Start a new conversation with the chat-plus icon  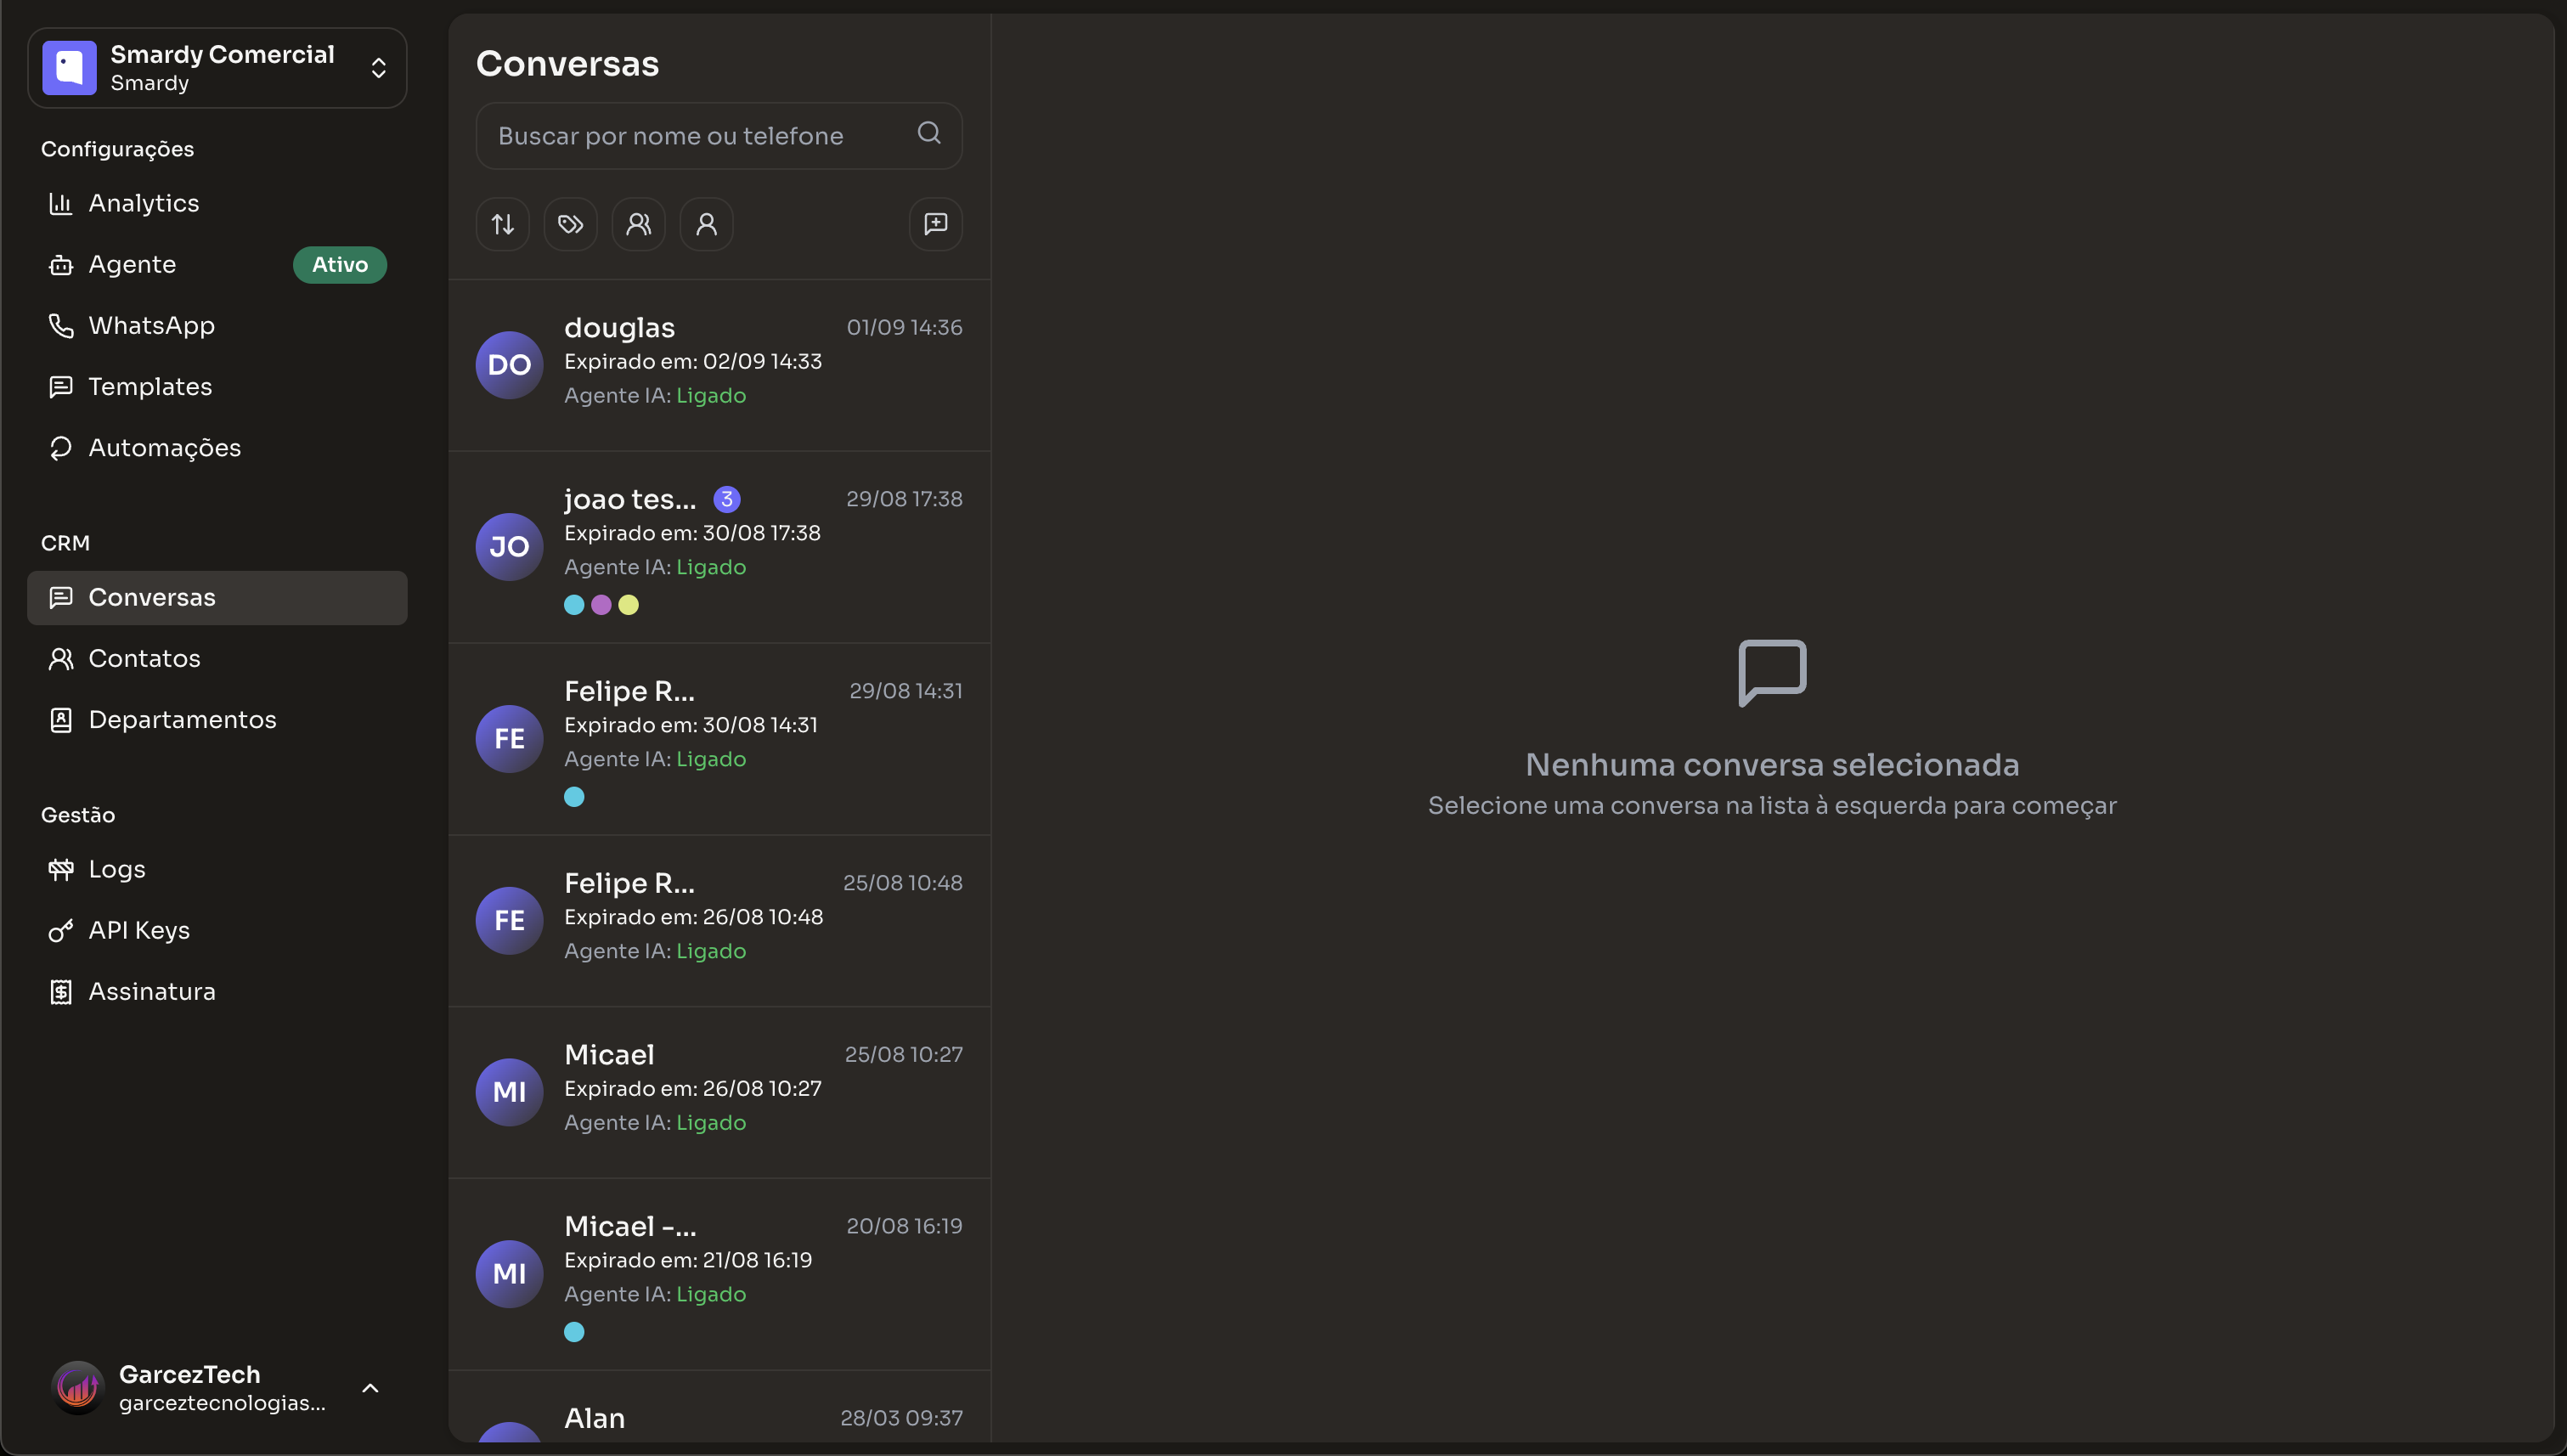[934, 223]
